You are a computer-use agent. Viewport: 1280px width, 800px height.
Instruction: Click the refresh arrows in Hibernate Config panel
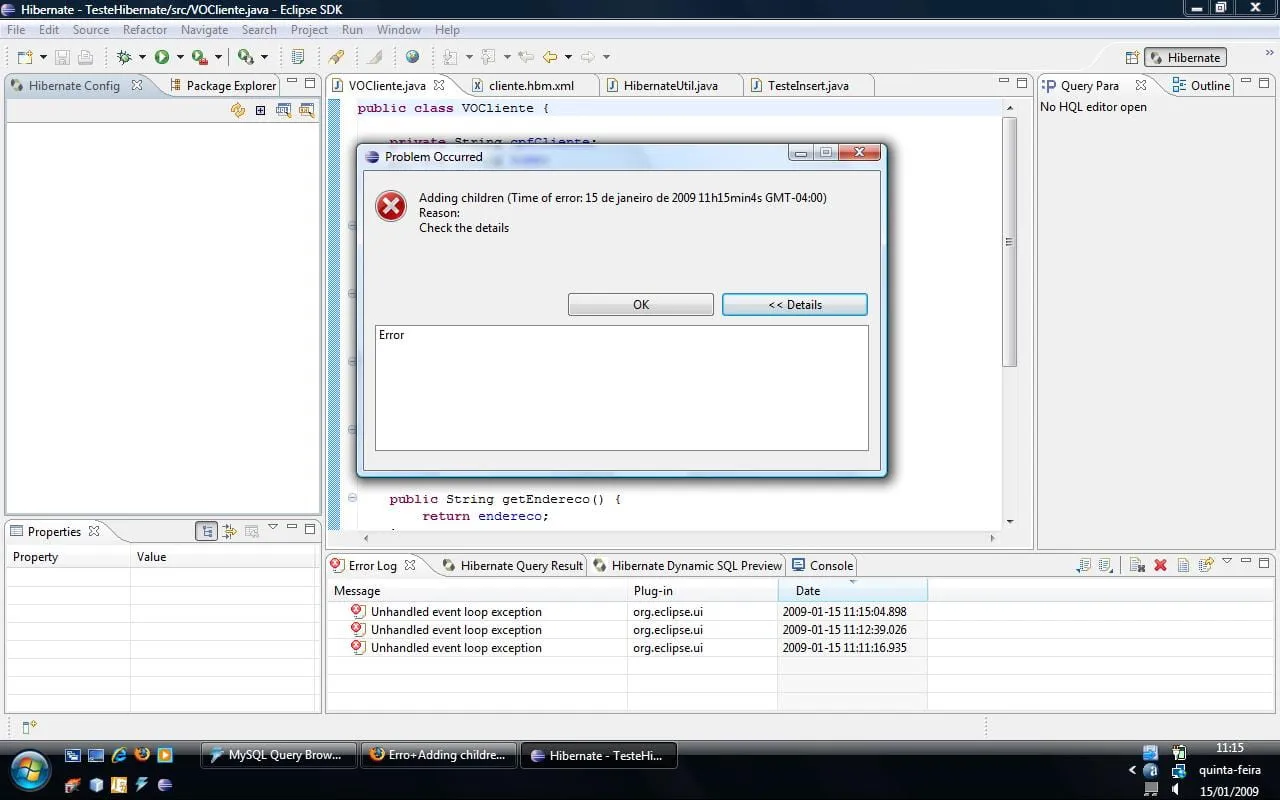tap(238, 110)
